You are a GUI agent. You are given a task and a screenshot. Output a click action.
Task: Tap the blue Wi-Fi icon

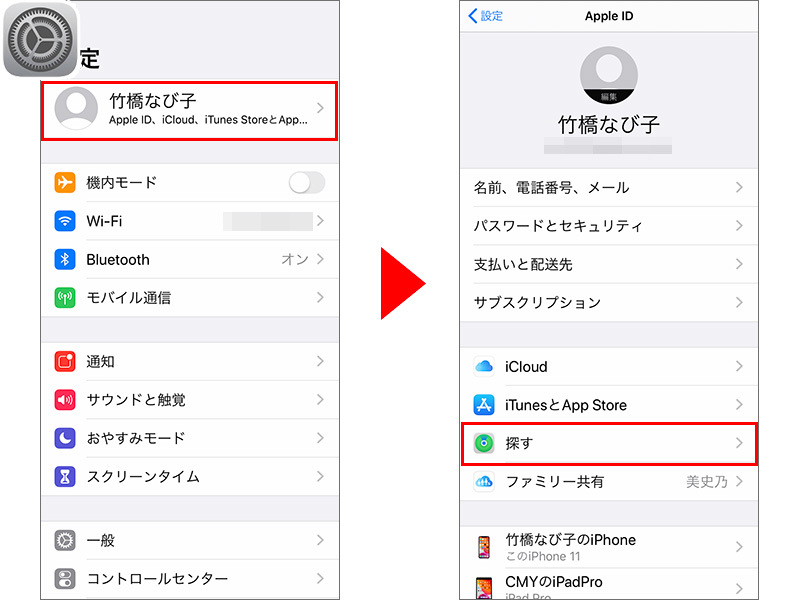(x=65, y=221)
